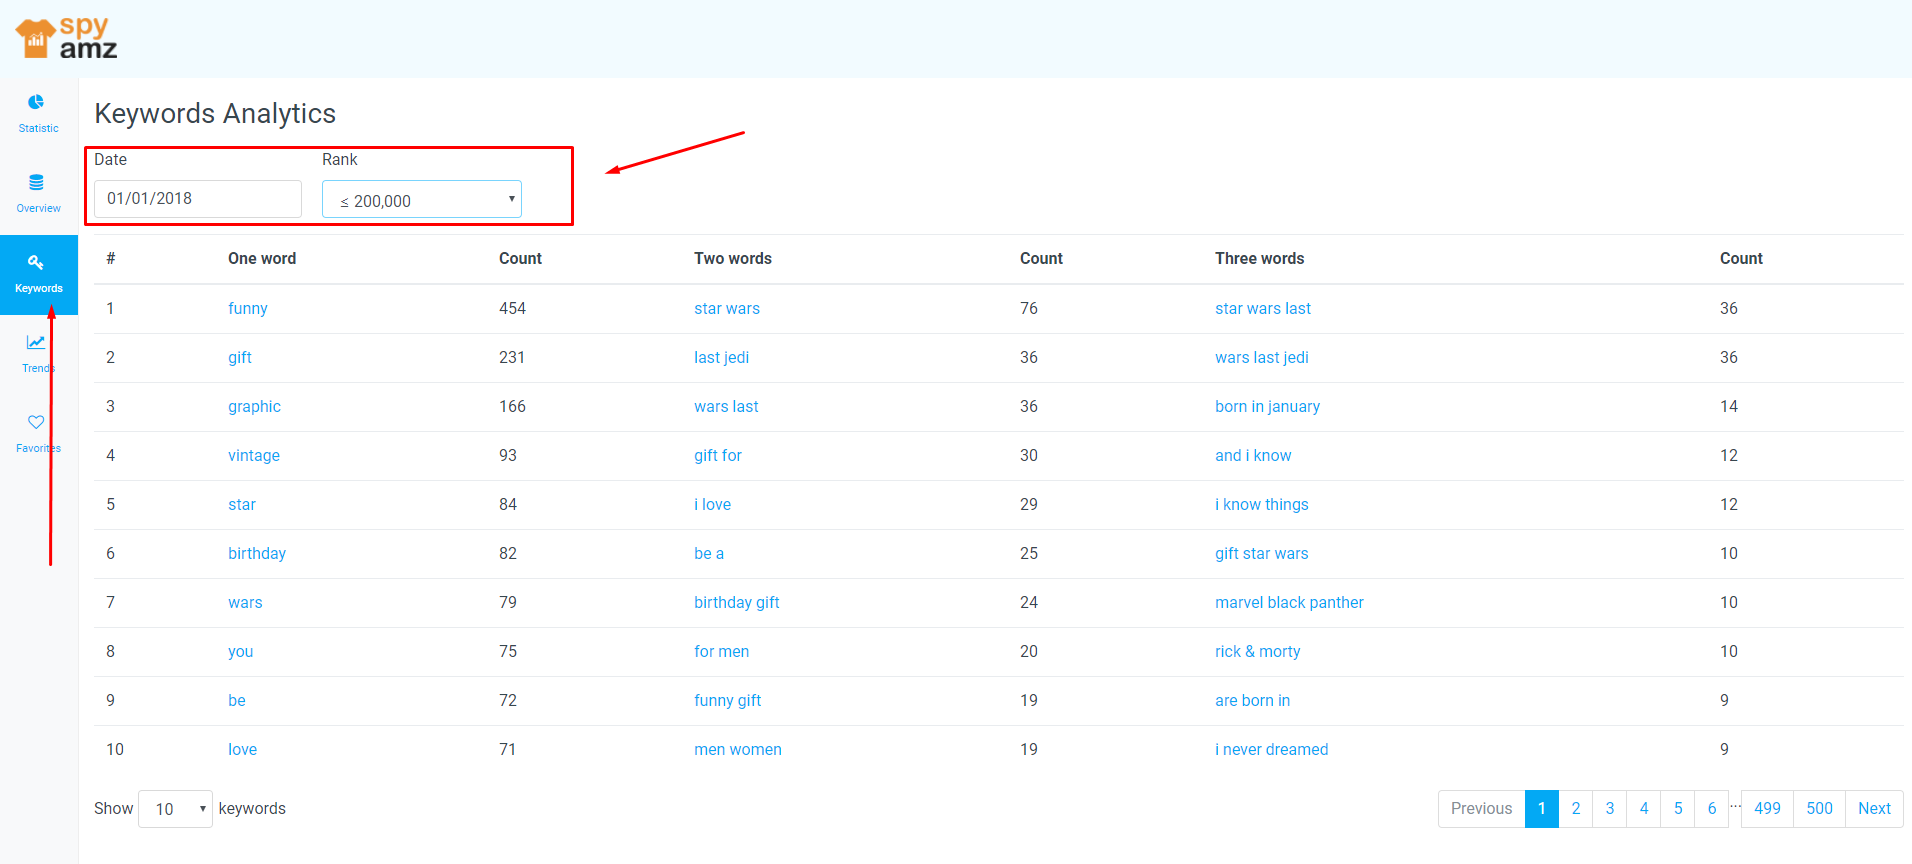Click the 'and i know' keyword link
1912x864 pixels.
point(1253,455)
